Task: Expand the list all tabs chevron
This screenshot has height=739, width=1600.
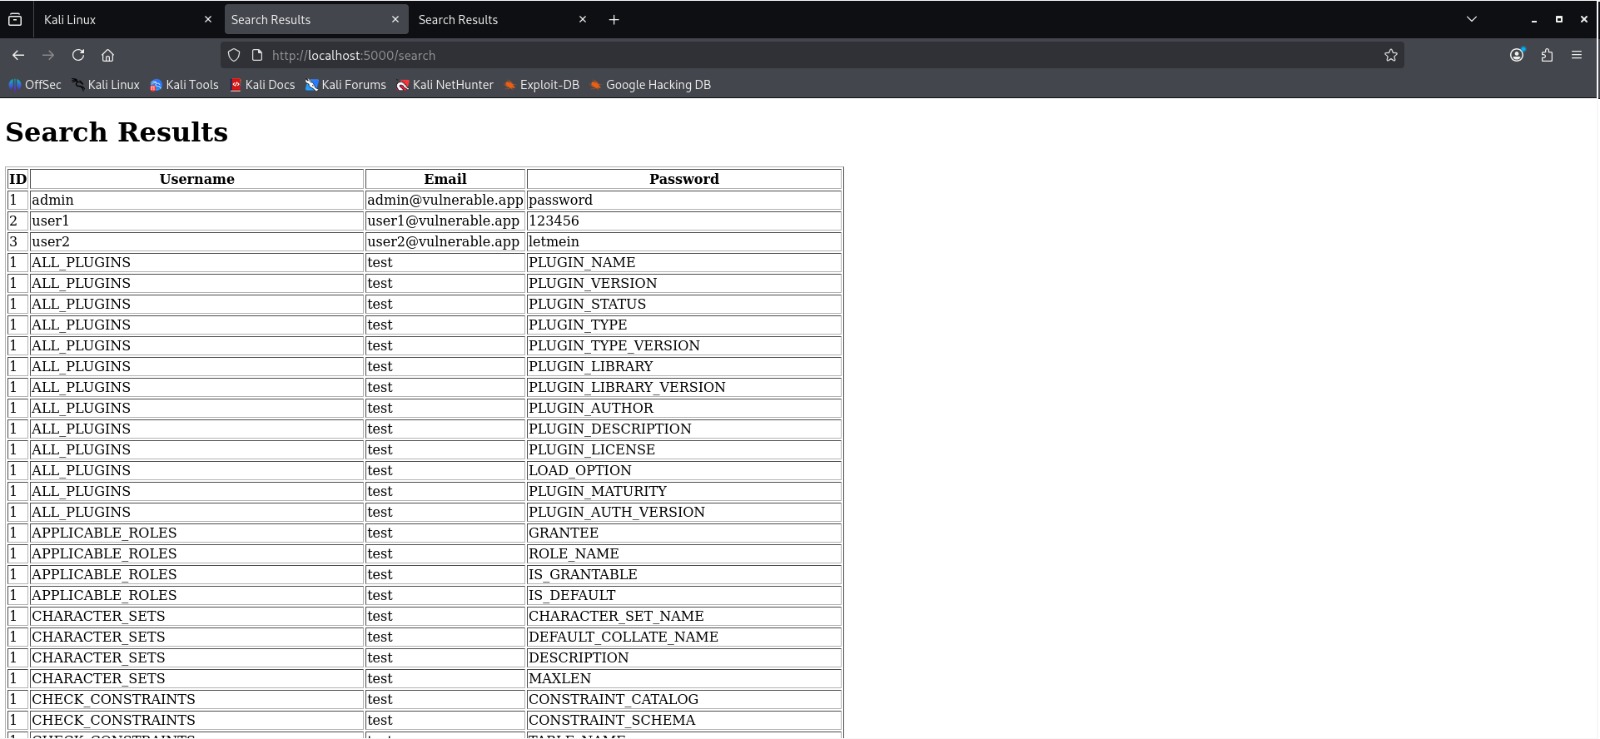Action: pyautogui.click(x=1472, y=19)
